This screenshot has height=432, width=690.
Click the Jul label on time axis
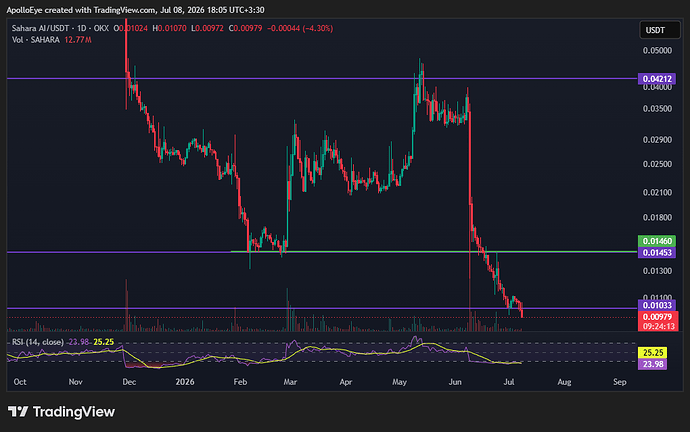(x=509, y=382)
